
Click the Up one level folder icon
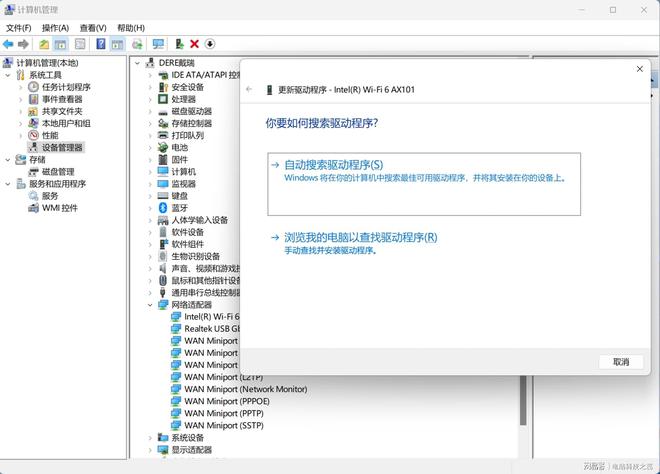[x=44, y=44]
